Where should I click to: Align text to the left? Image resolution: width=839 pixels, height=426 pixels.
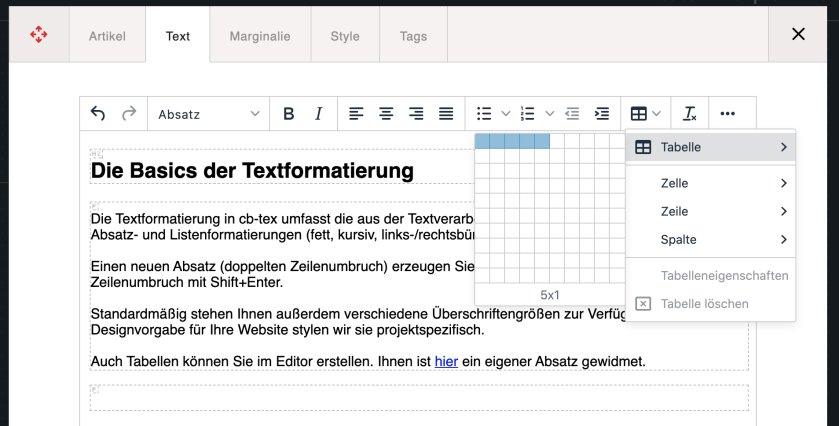(356, 114)
